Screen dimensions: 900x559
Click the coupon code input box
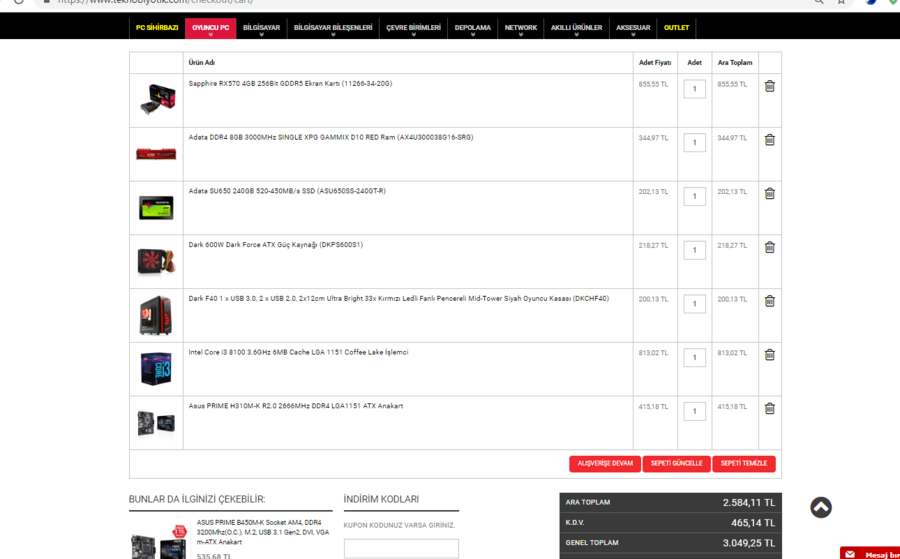click(401, 548)
